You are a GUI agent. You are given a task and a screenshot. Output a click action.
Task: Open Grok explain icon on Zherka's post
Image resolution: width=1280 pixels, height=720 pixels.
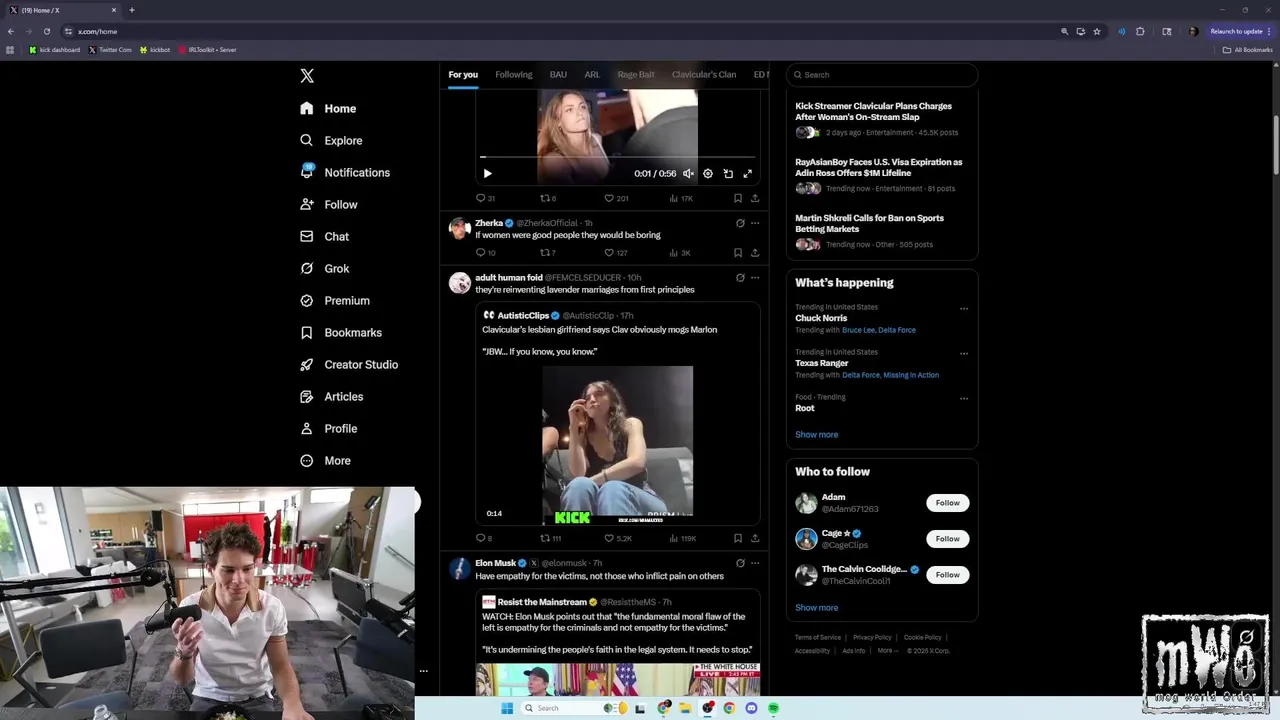[740, 223]
